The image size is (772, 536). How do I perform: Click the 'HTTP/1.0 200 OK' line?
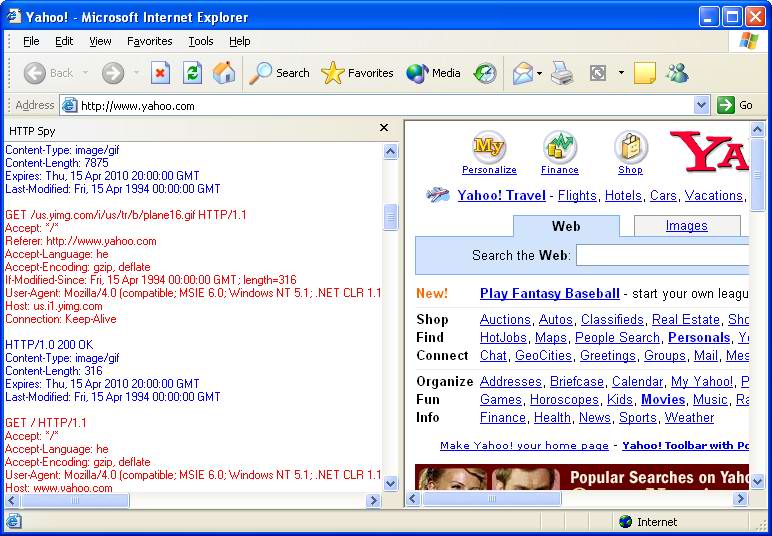pyautogui.click(x=49, y=345)
